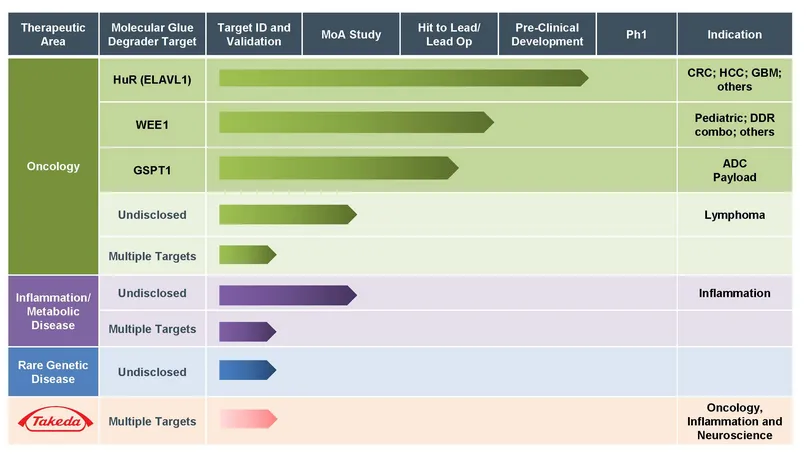This screenshot has width=808, height=463.
Task: Click the Molecular Glue Degrader Target header
Action: click(x=152, y=35)
